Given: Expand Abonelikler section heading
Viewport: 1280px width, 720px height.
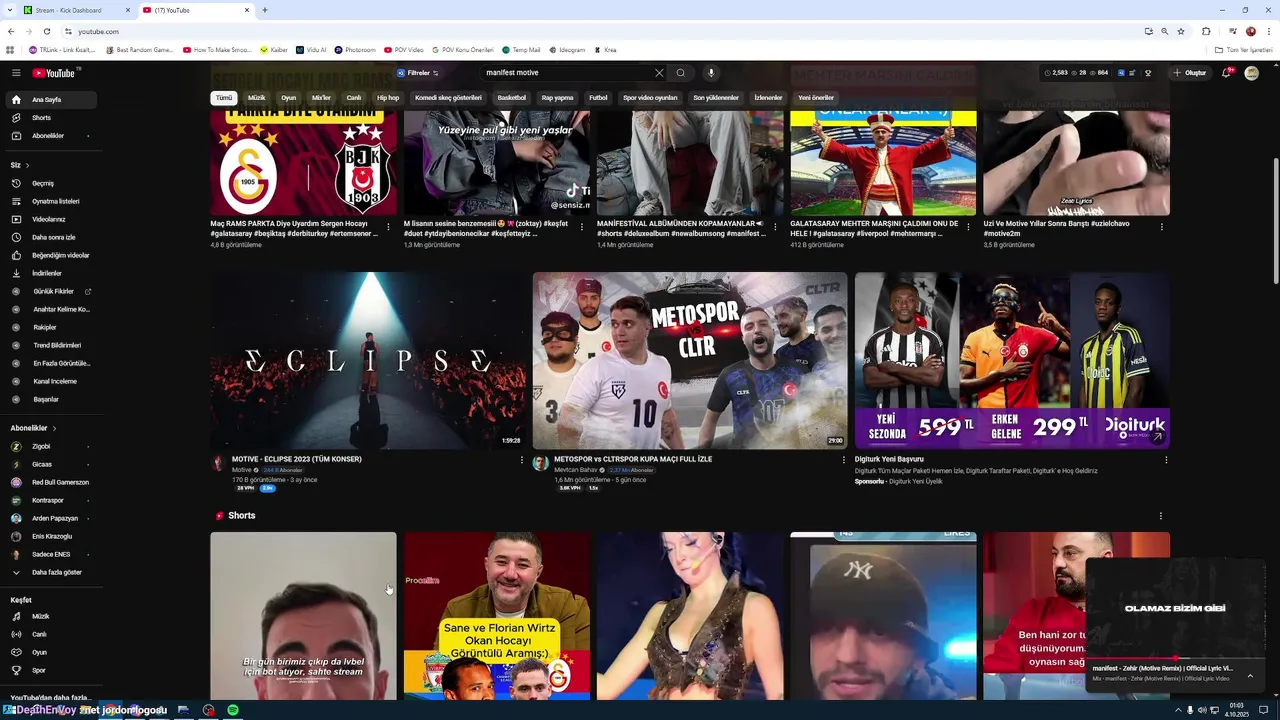Looking at the screenshot, I should 34,428.
